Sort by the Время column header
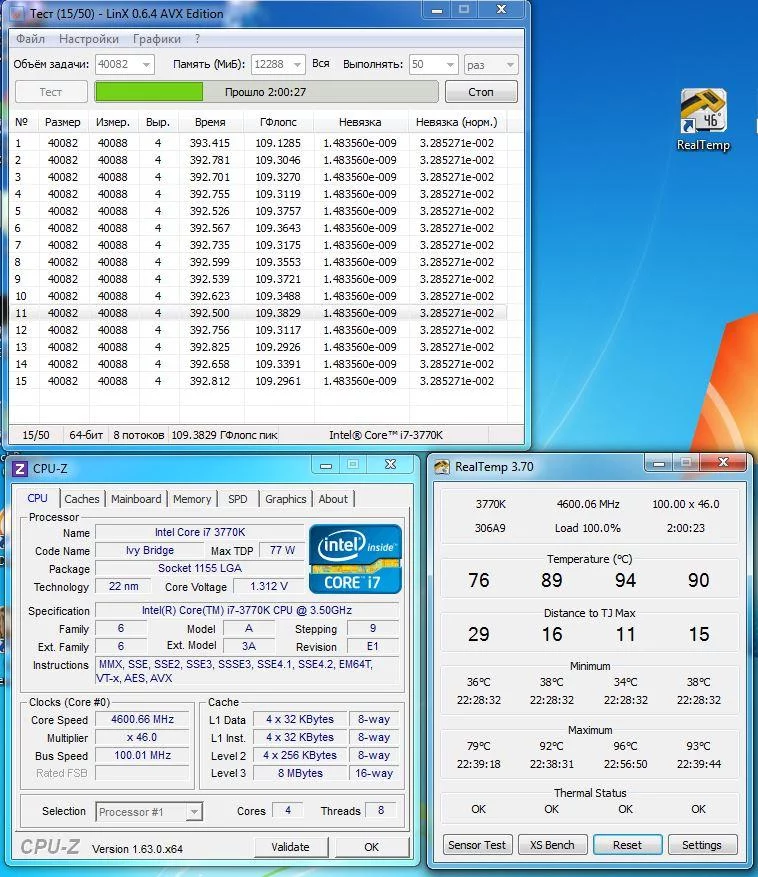 click(x=210, y=122)
